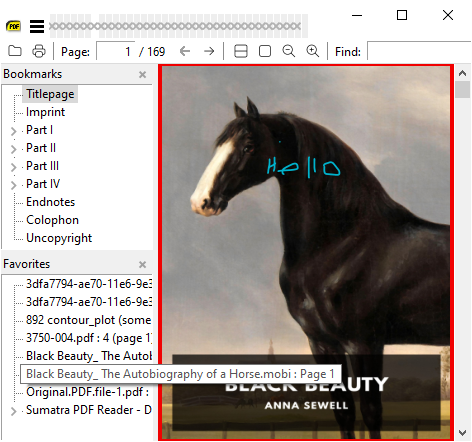Screen dimensions: 472x442
Task: Open the Black Beauty_ The Autobiography favorite
Action: [x=89, y=356]
